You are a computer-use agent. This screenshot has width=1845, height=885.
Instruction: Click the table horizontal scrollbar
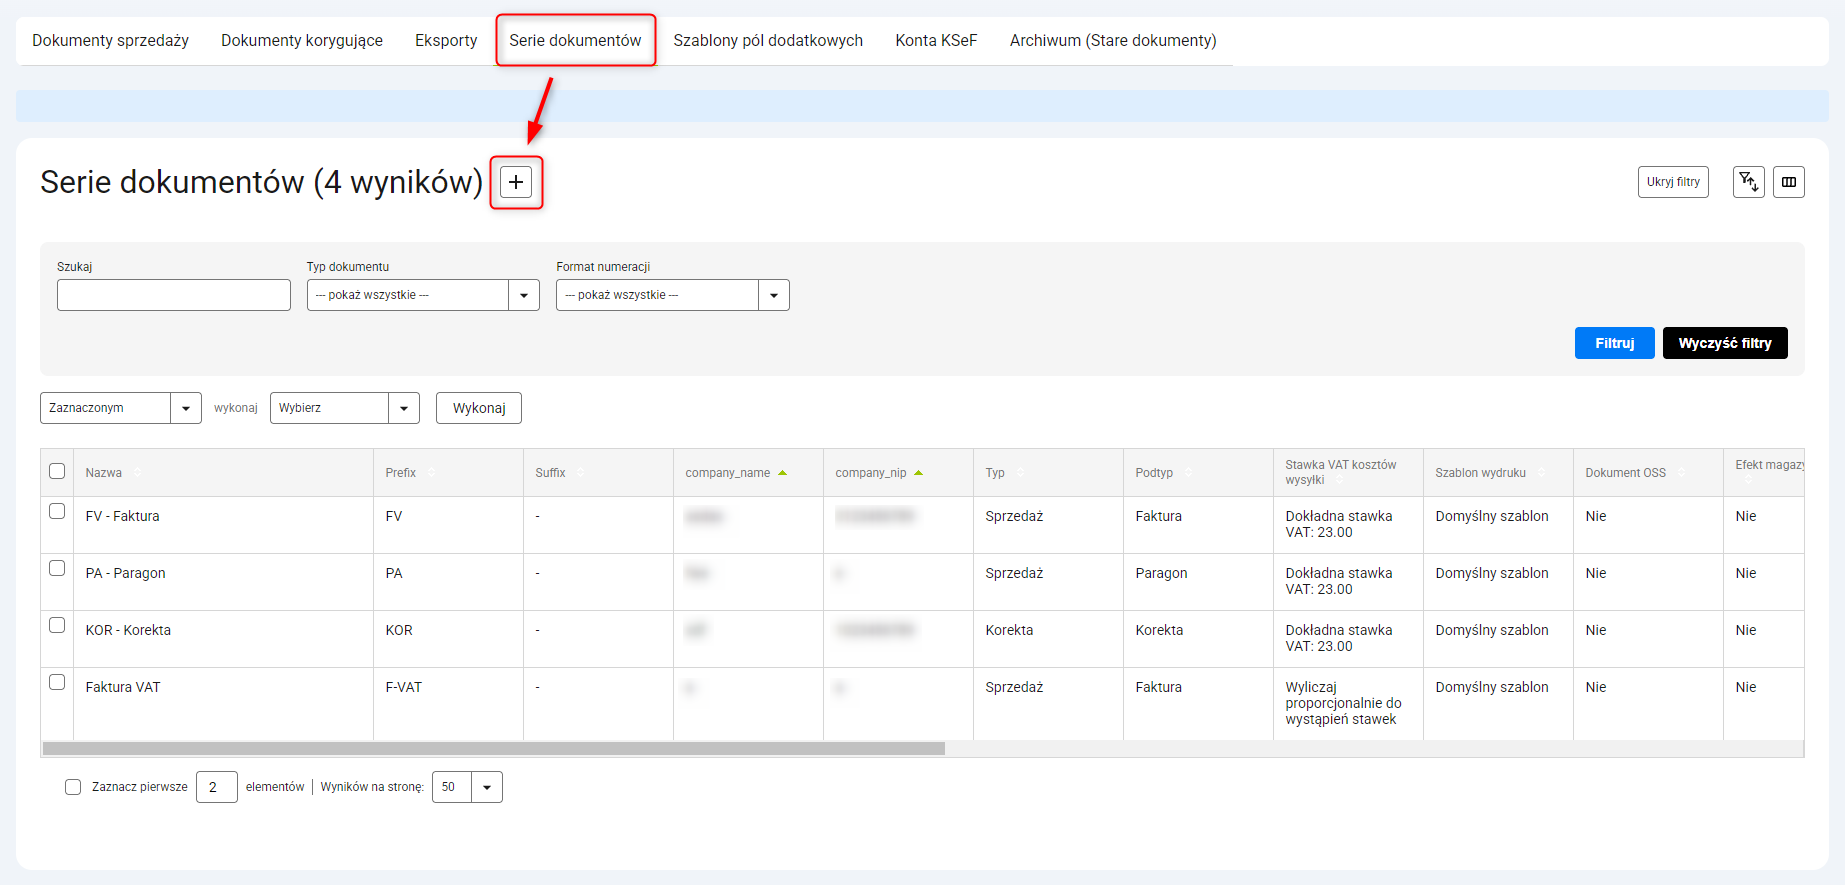click(x=494, y=748)
